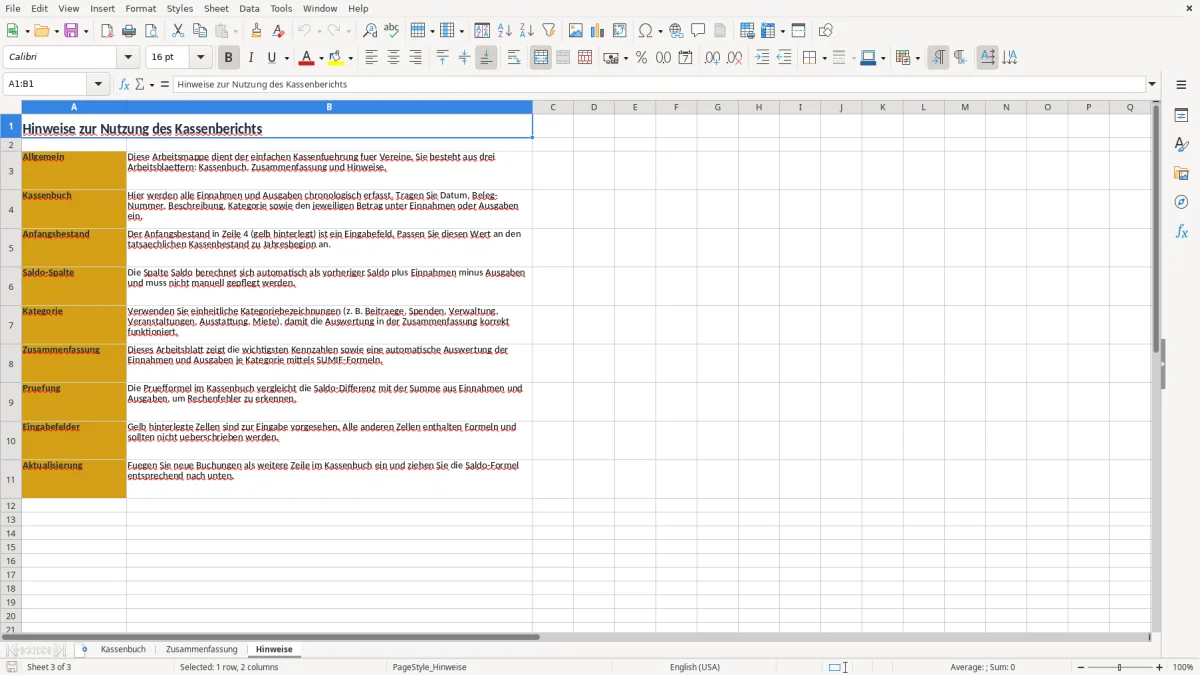
Task: Toggle Merge and Center Cells
Action: tap(541, 58)
